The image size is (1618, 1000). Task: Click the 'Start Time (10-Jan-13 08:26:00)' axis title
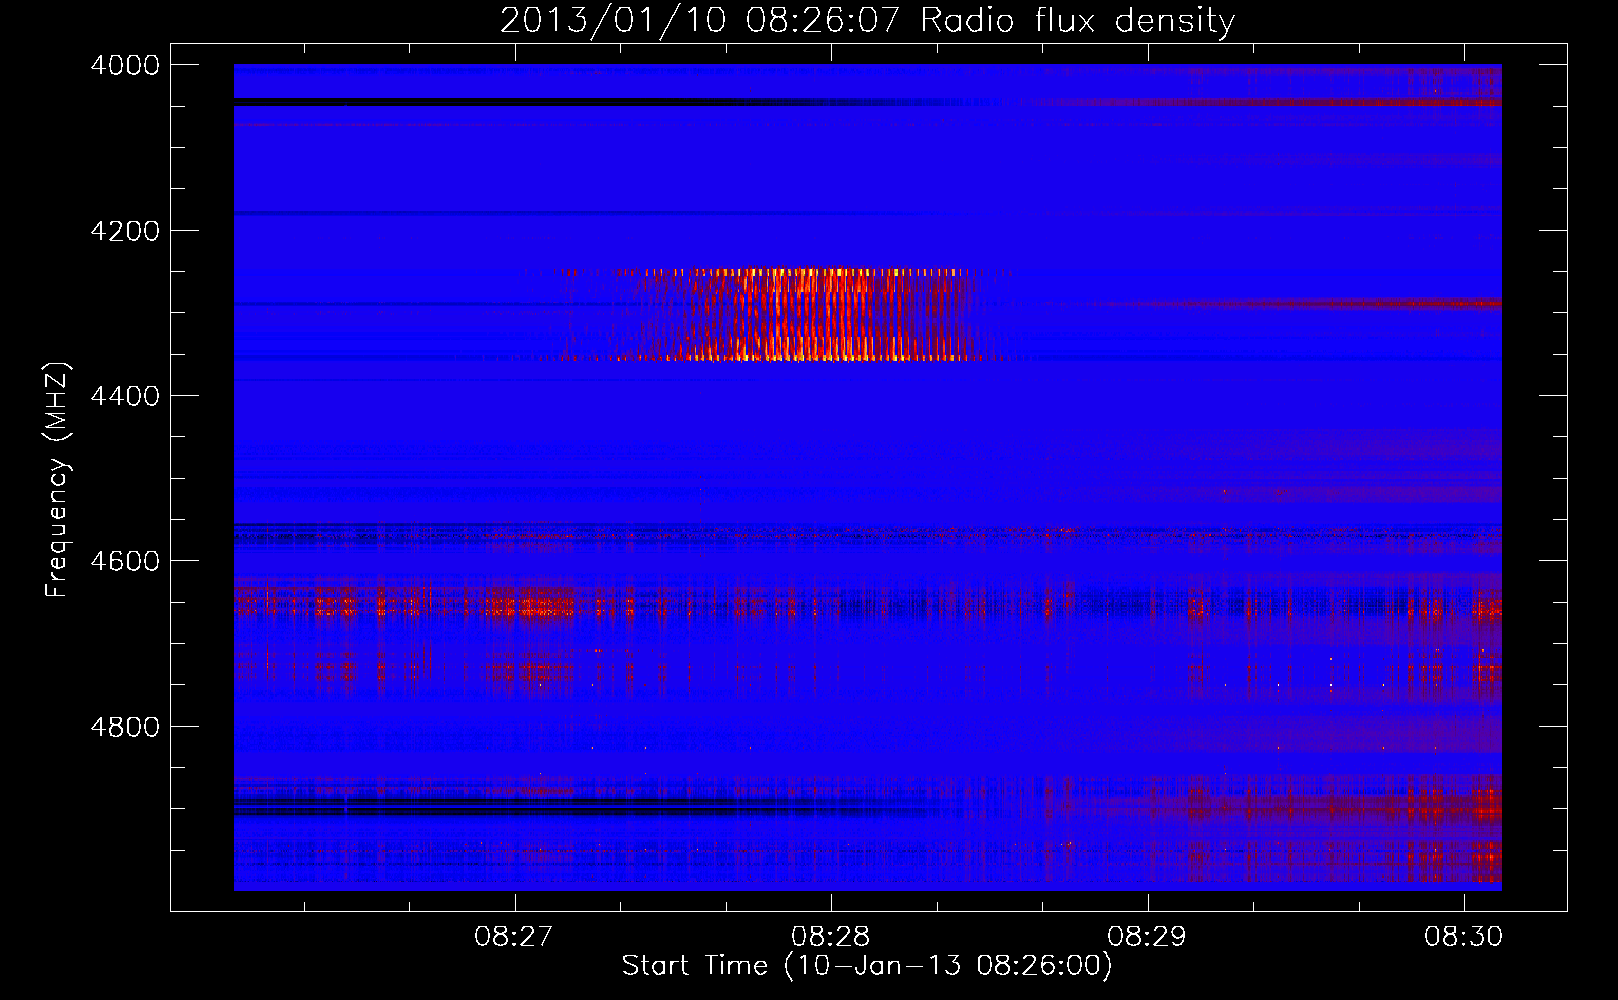(867, 966)
